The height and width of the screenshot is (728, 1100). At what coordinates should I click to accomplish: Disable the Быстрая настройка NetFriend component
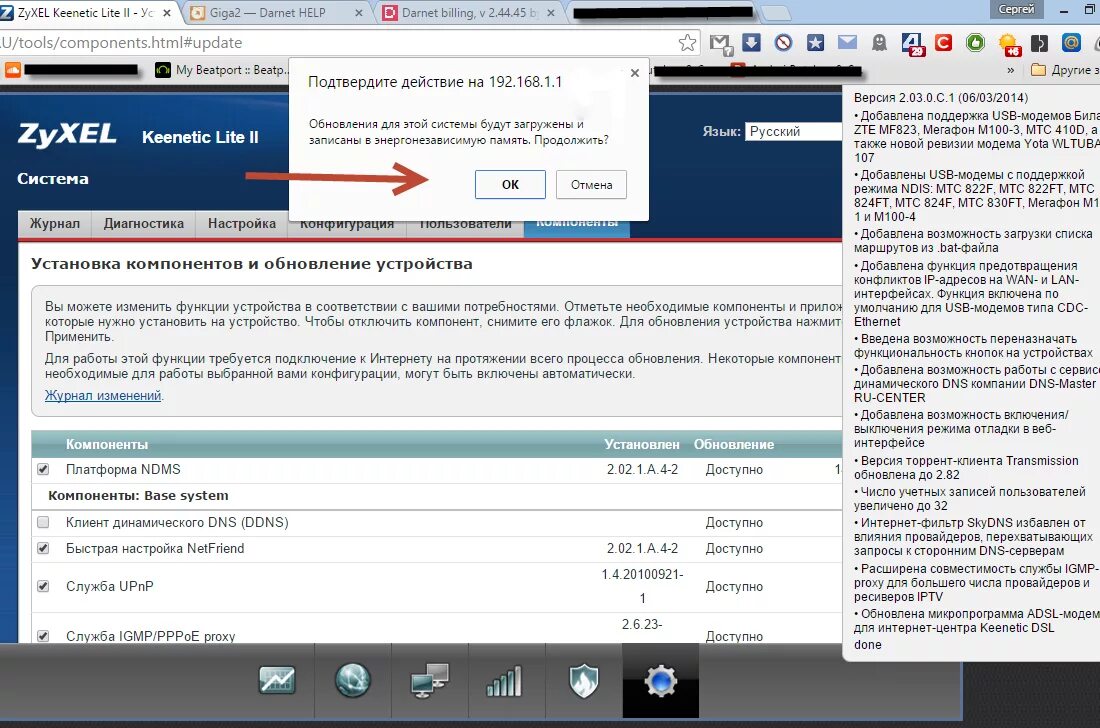[41, 549]
